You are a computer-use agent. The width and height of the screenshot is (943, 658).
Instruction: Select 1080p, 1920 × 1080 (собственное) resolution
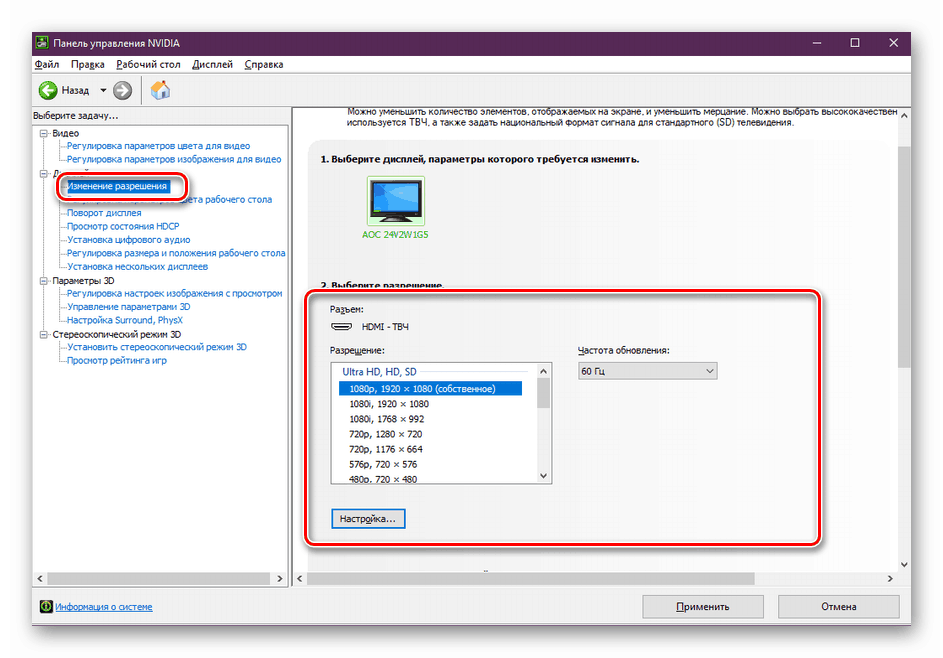tap(431, 389)
